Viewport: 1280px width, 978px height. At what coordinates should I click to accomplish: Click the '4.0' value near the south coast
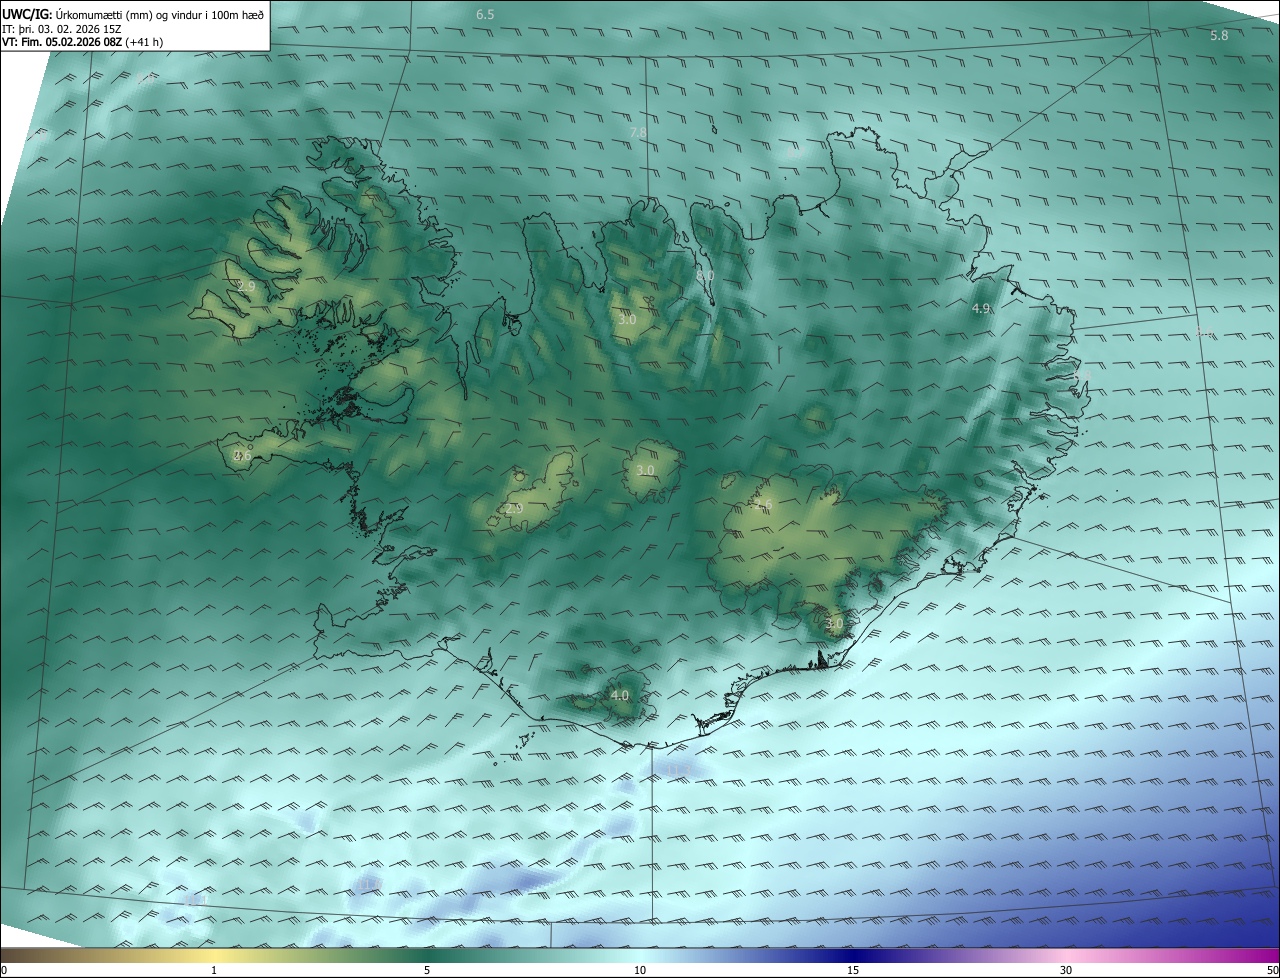point(619,695)
